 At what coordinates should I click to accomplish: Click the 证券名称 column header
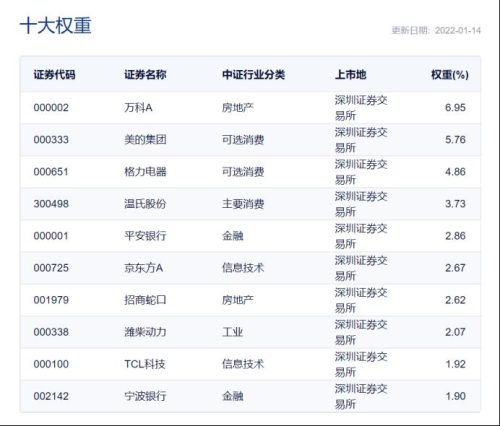145,75
